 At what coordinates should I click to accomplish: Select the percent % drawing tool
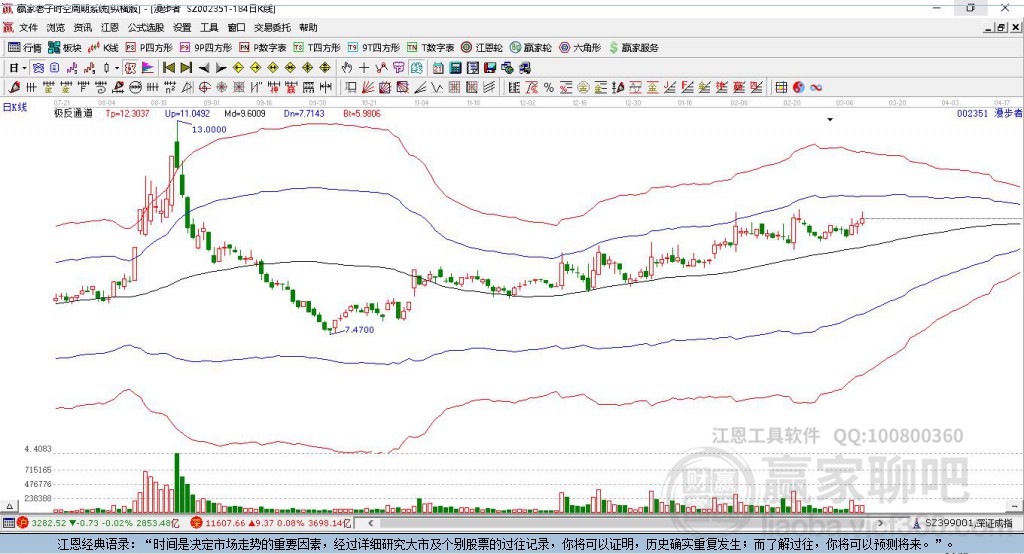(x=549, y=88)
